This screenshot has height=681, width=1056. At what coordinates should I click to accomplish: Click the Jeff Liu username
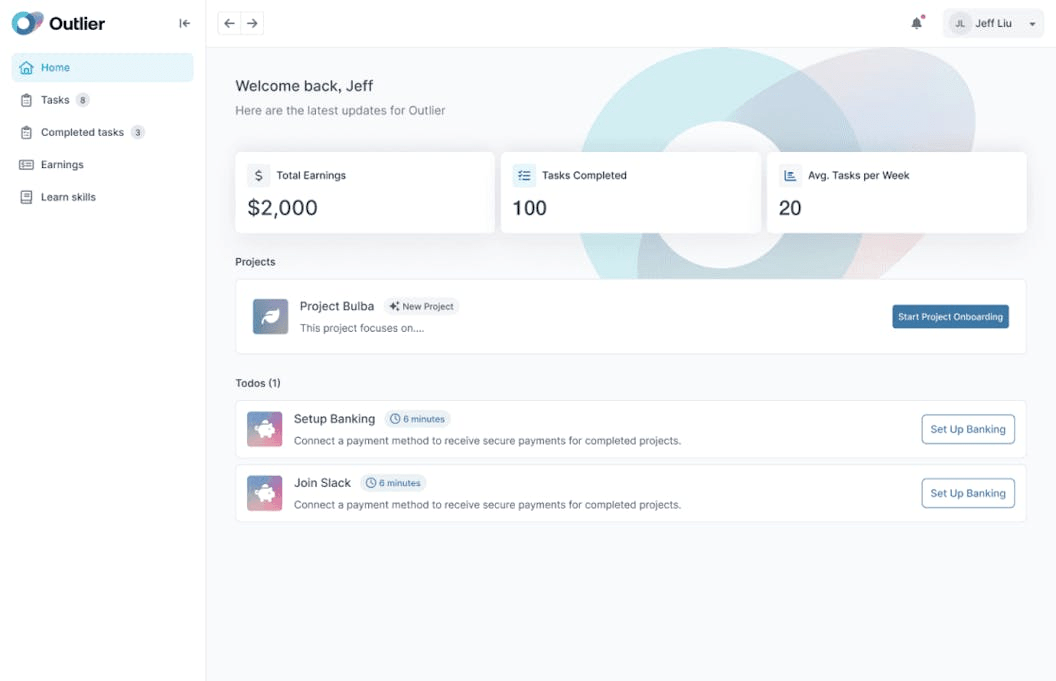point(993,24)
